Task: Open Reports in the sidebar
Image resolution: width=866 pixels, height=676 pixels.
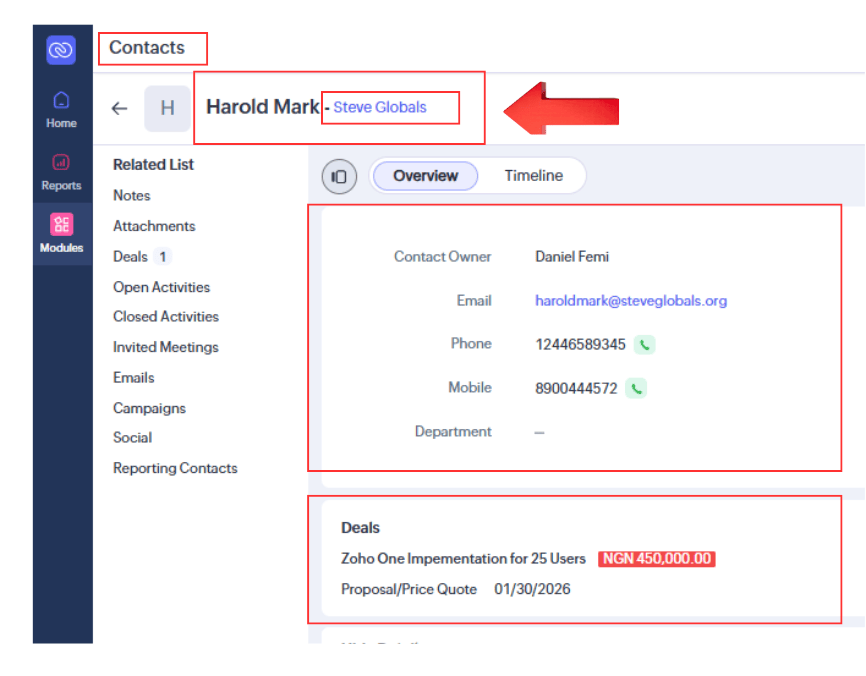Action: tap(61, 172)
